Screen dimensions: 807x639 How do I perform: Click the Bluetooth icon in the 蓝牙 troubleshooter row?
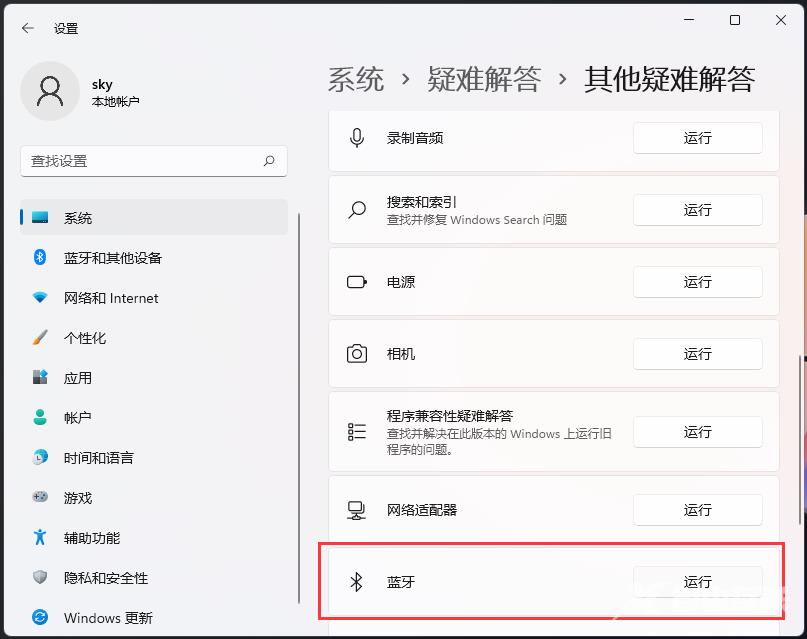pyautogui.click(x=355, y=581)
